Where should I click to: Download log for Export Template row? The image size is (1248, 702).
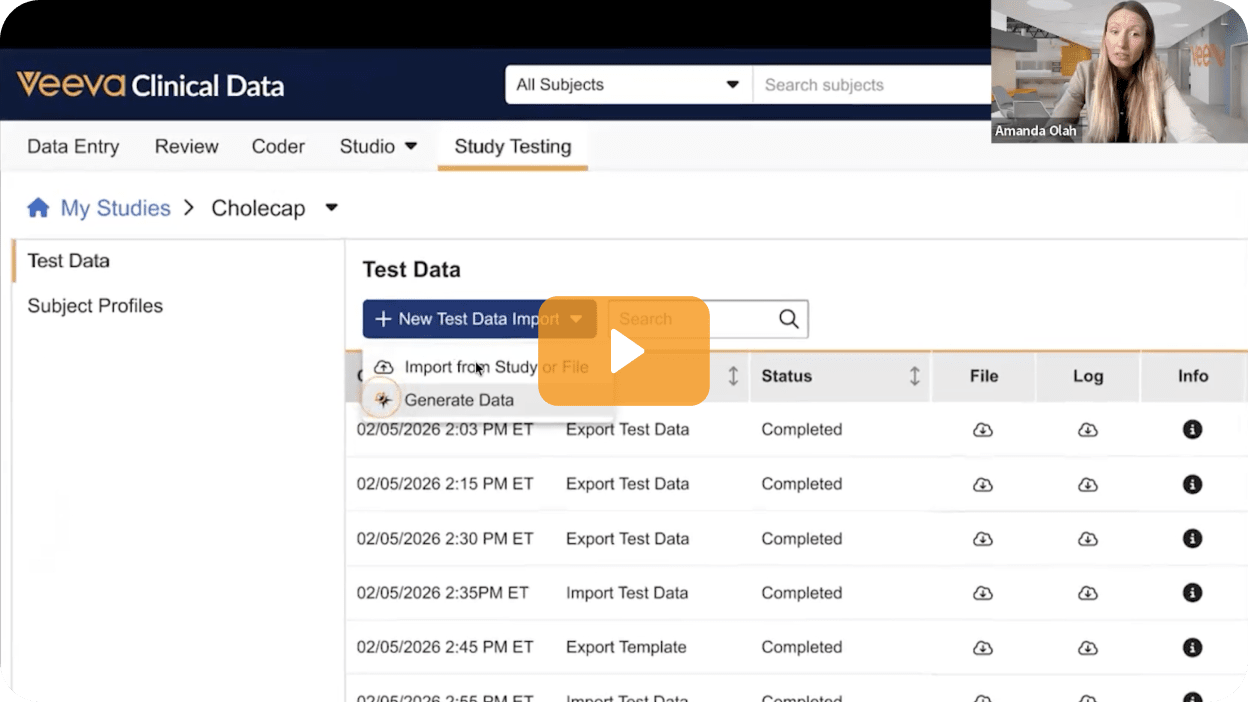(1087, 647)
